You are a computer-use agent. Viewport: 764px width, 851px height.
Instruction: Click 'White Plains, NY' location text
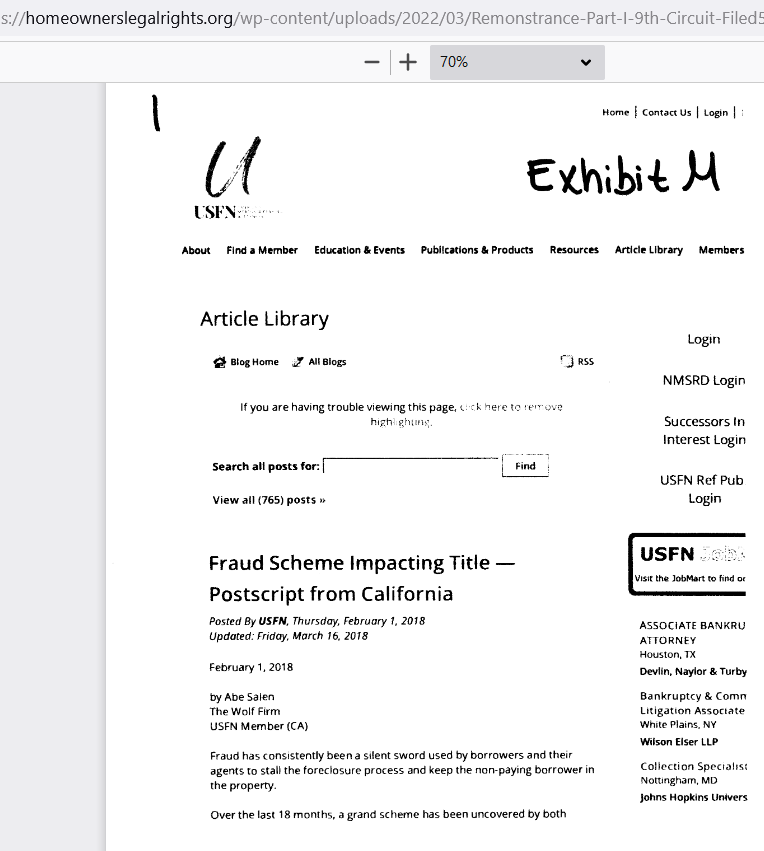click(678, 725)
